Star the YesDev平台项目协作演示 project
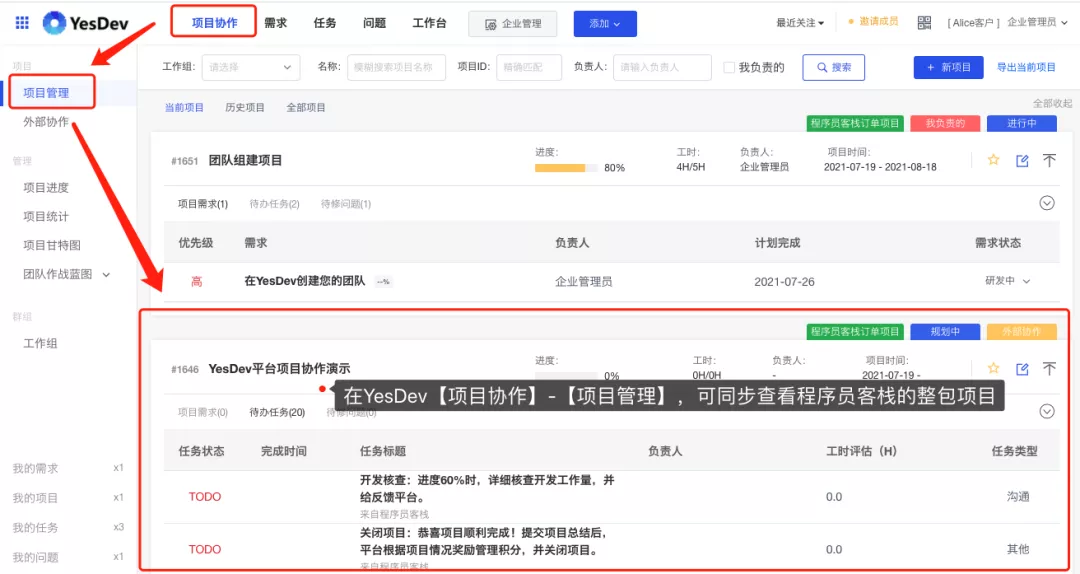Viewport: 1080px width, 574px height. pyautogui.click(x=993, y=368)
